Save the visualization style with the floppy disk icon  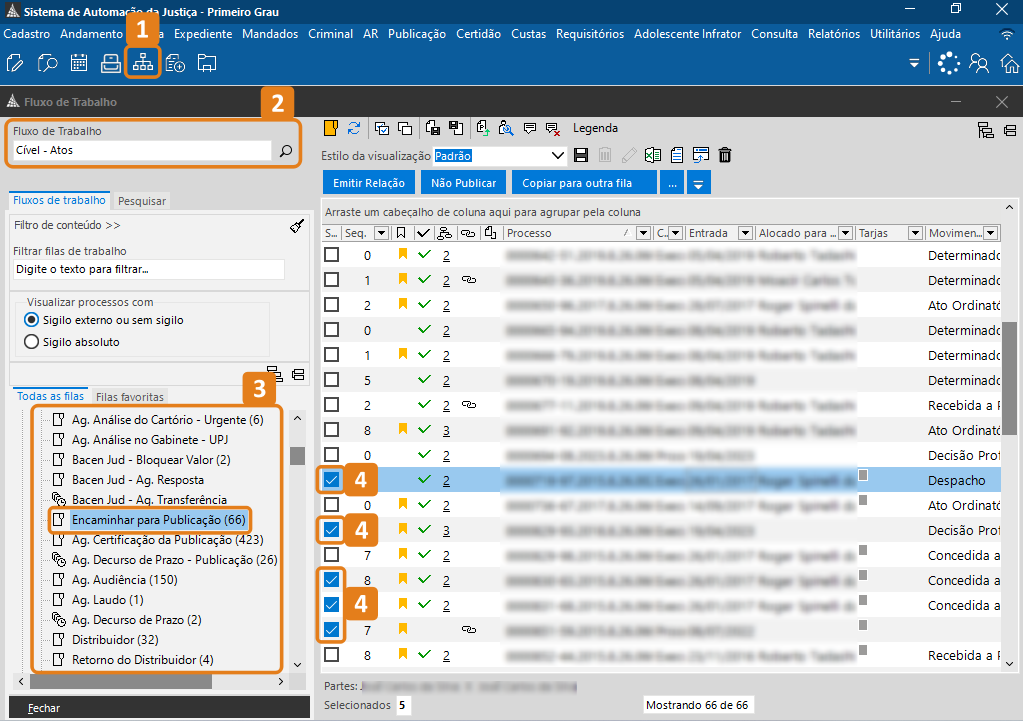pyautogui.click(x=581, y=155)
